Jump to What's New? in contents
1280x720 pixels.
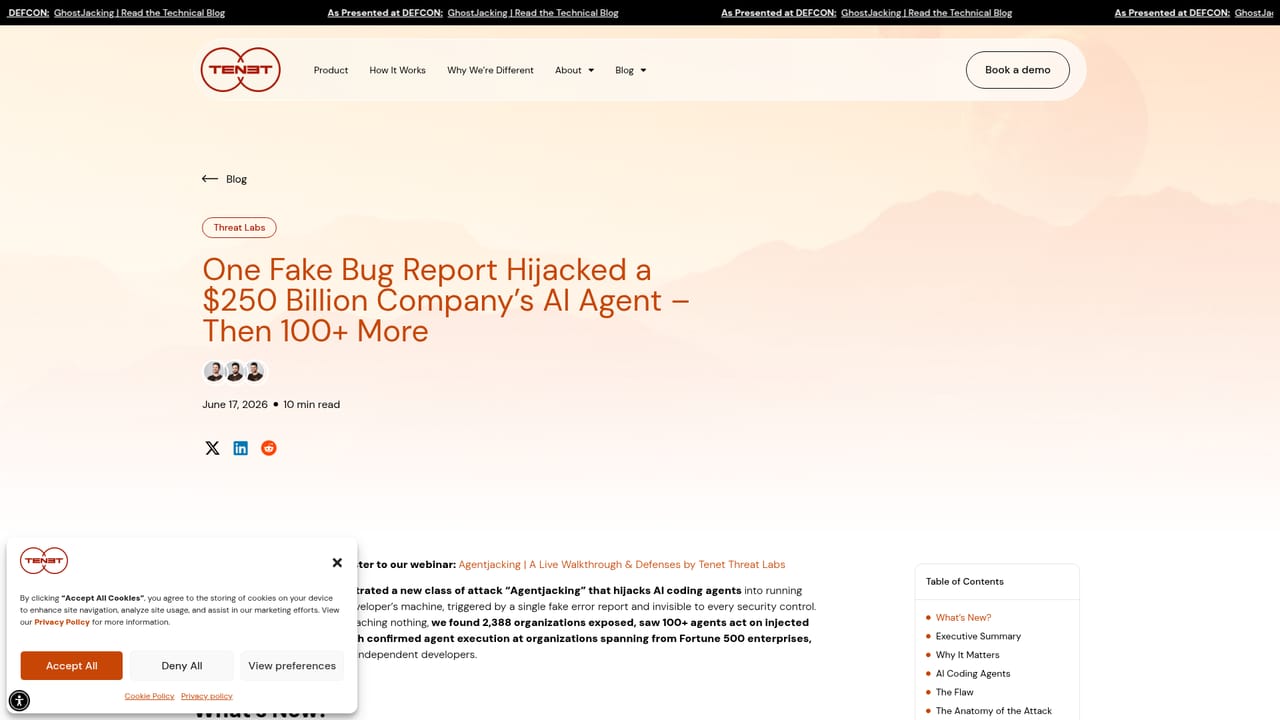[x=963, y=618]
